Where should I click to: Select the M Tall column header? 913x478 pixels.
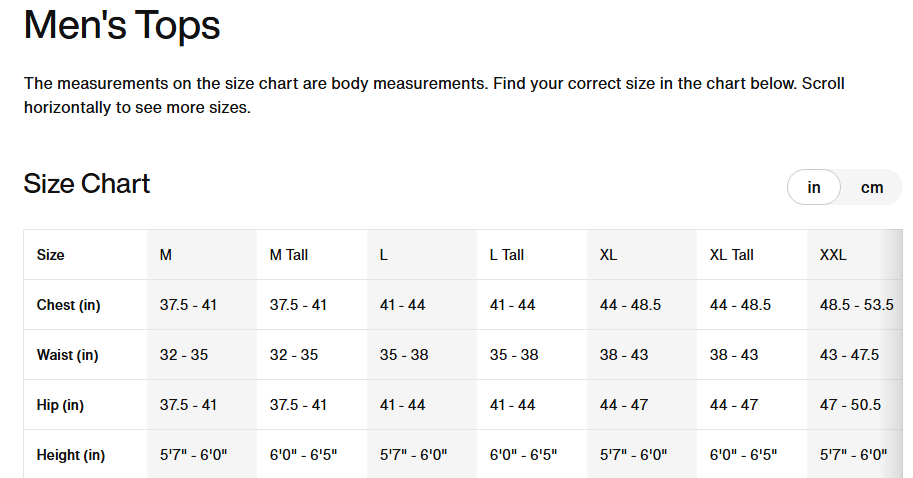(x=289, y=255)
